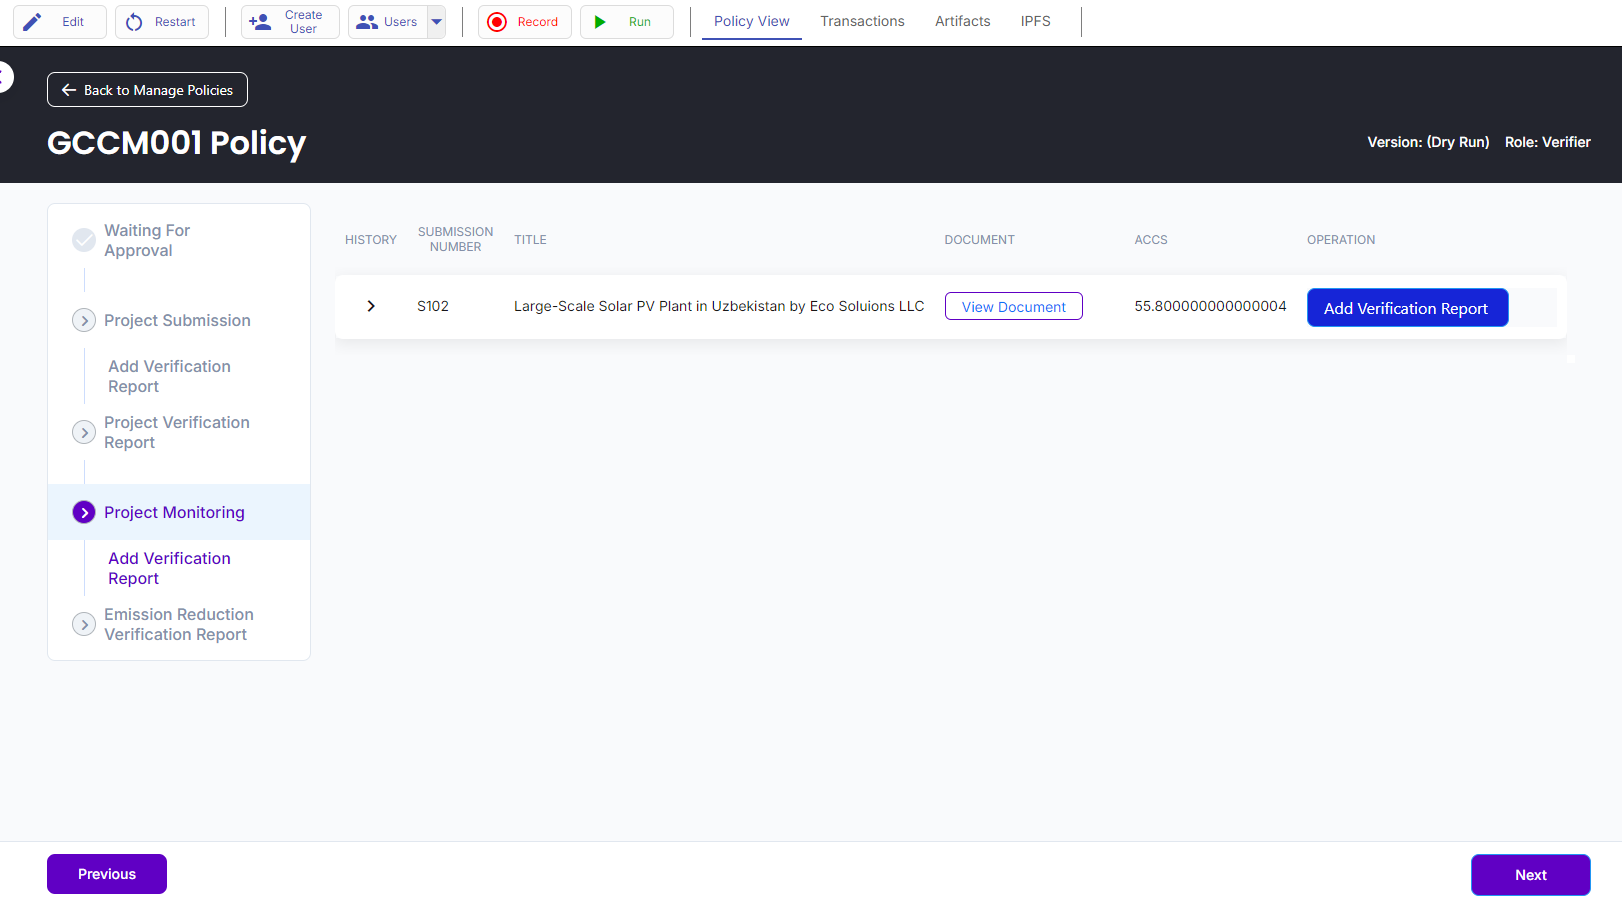Select Project Verification Report step
Screen dimensions: 1622x902
177,432
